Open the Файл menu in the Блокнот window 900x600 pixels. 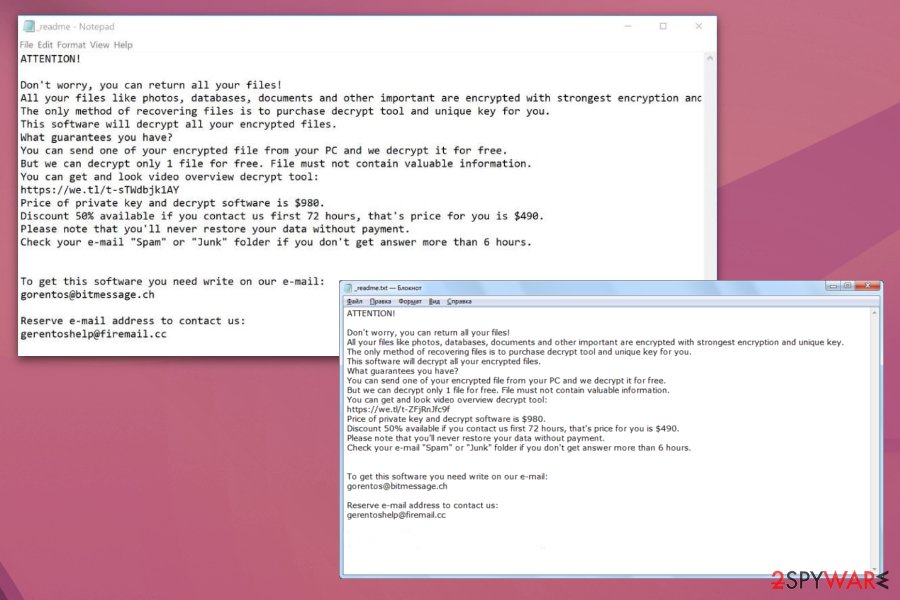[354, 301]
